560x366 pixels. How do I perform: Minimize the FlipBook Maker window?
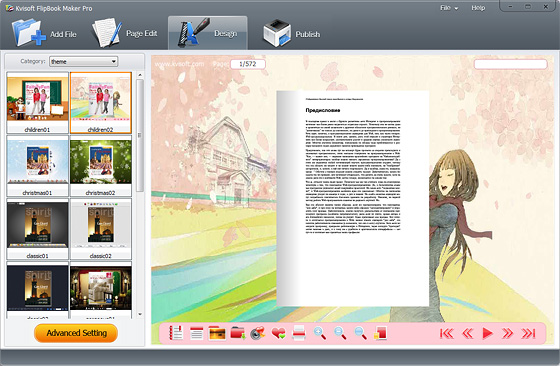tap(510, 7)
